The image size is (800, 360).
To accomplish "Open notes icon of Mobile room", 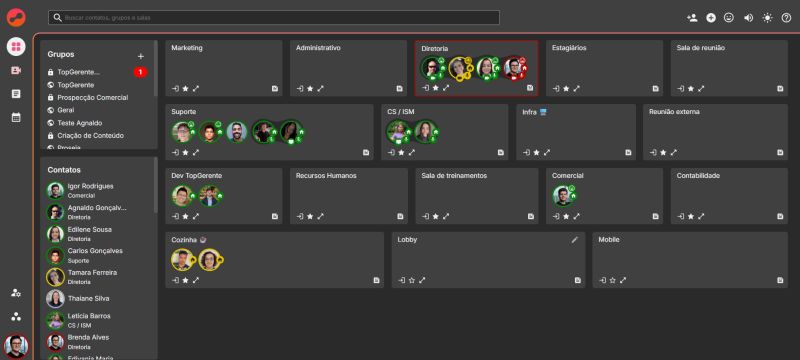I will (780, 280).
